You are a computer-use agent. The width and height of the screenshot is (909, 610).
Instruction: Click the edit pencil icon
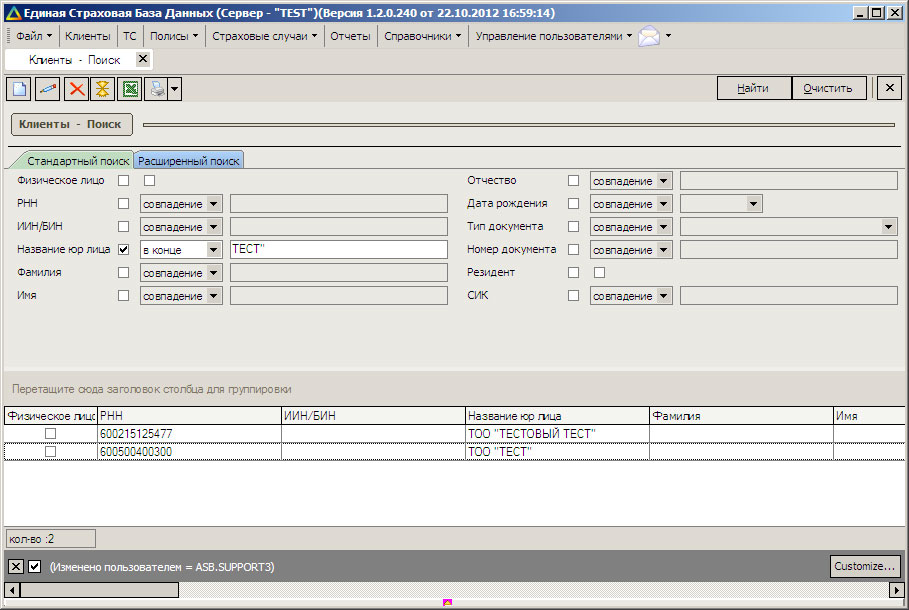pos(47,89)
